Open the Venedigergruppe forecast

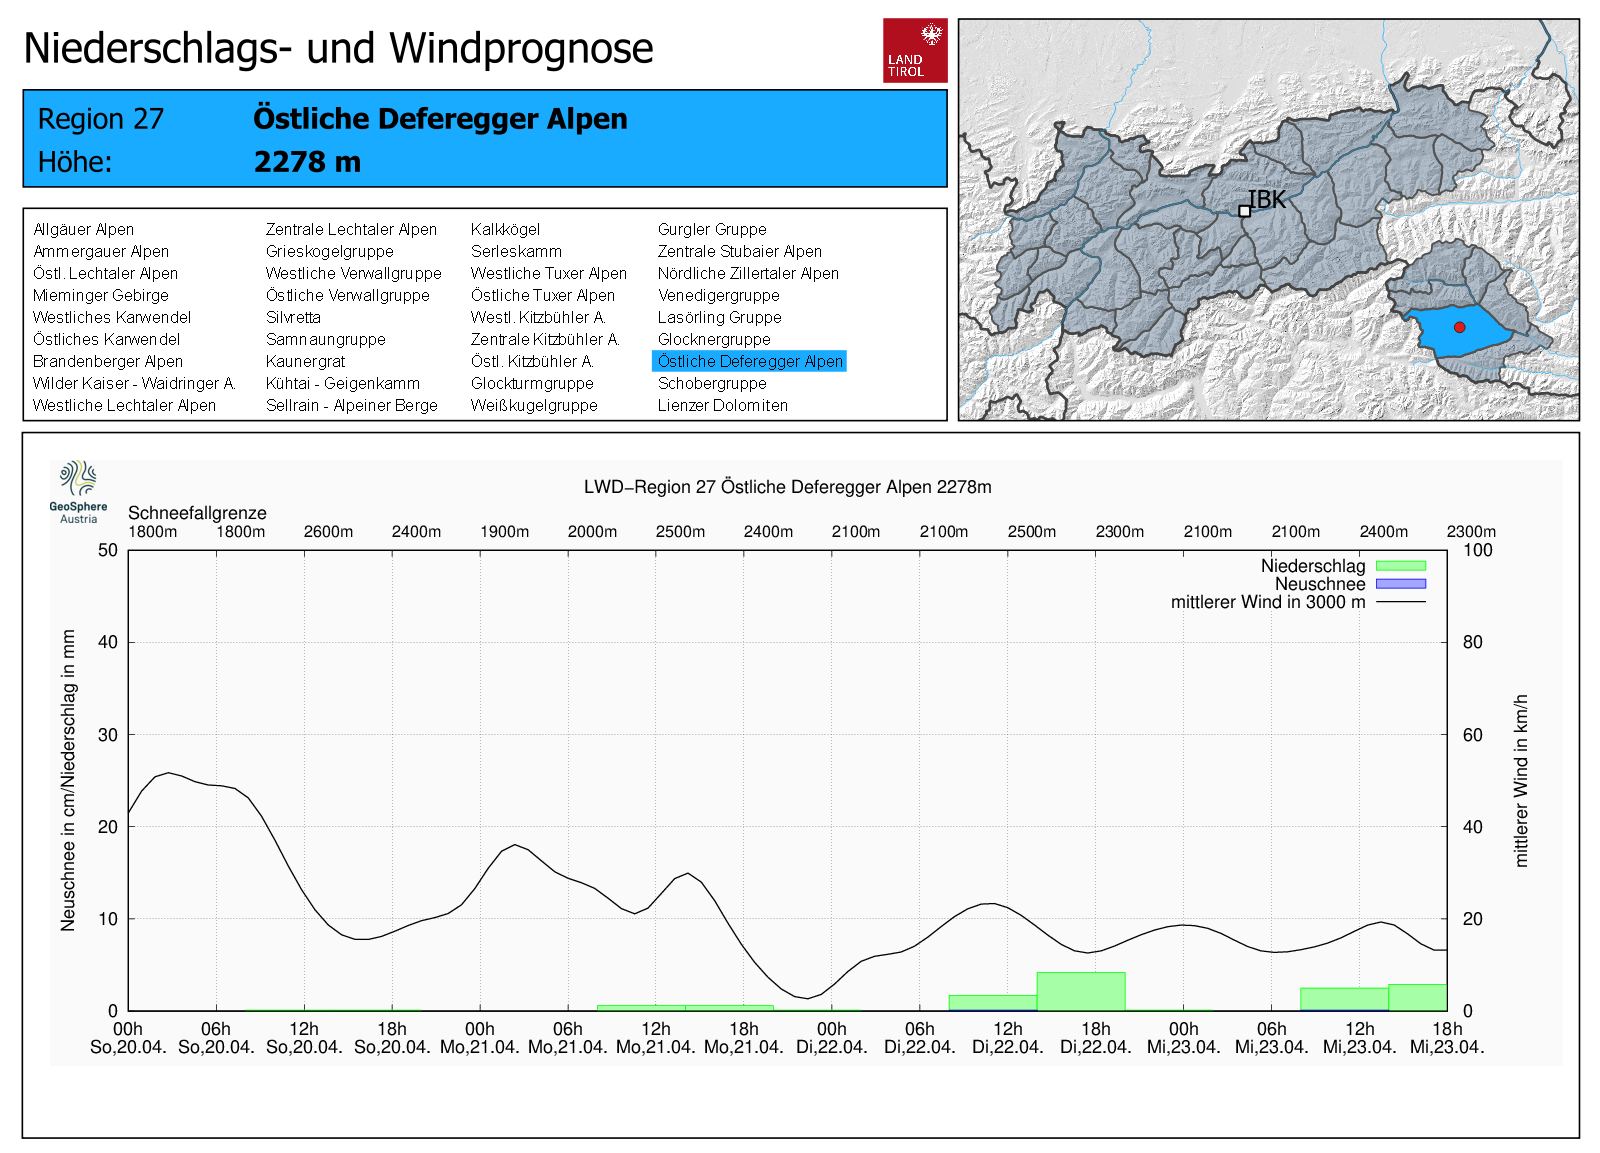[718, 295]
